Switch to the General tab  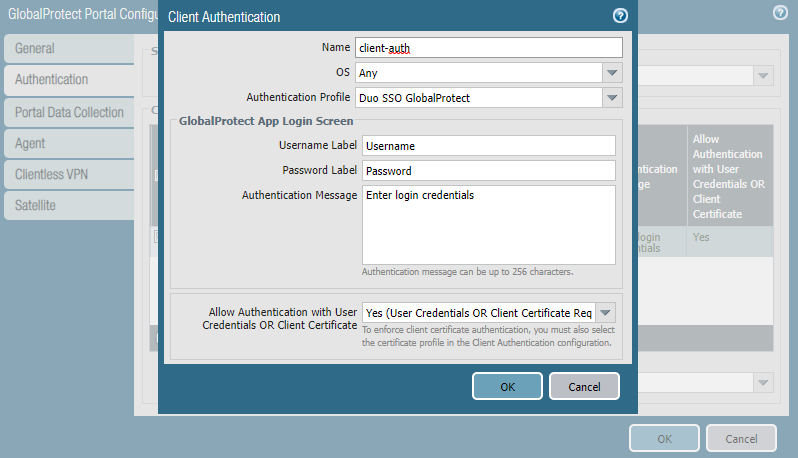(69, 49)
